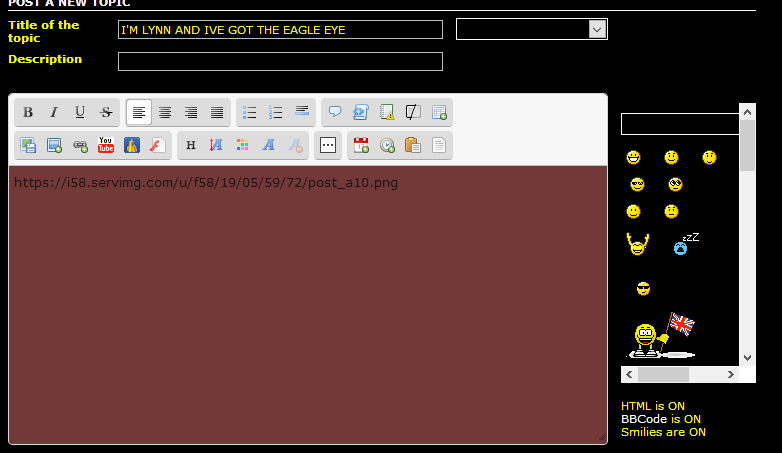Insert a table

pos(439,112)
